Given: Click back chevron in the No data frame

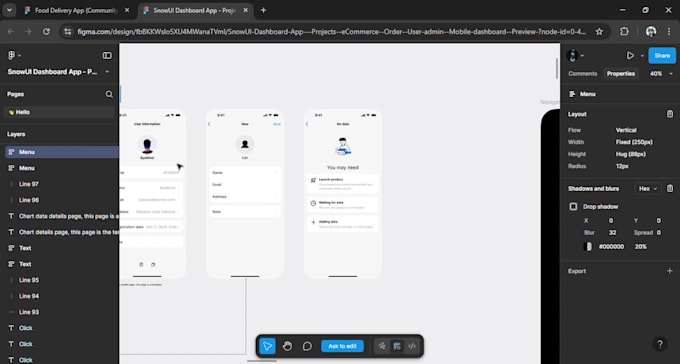Looking at the screenshot, I should [x=307, y=124].
